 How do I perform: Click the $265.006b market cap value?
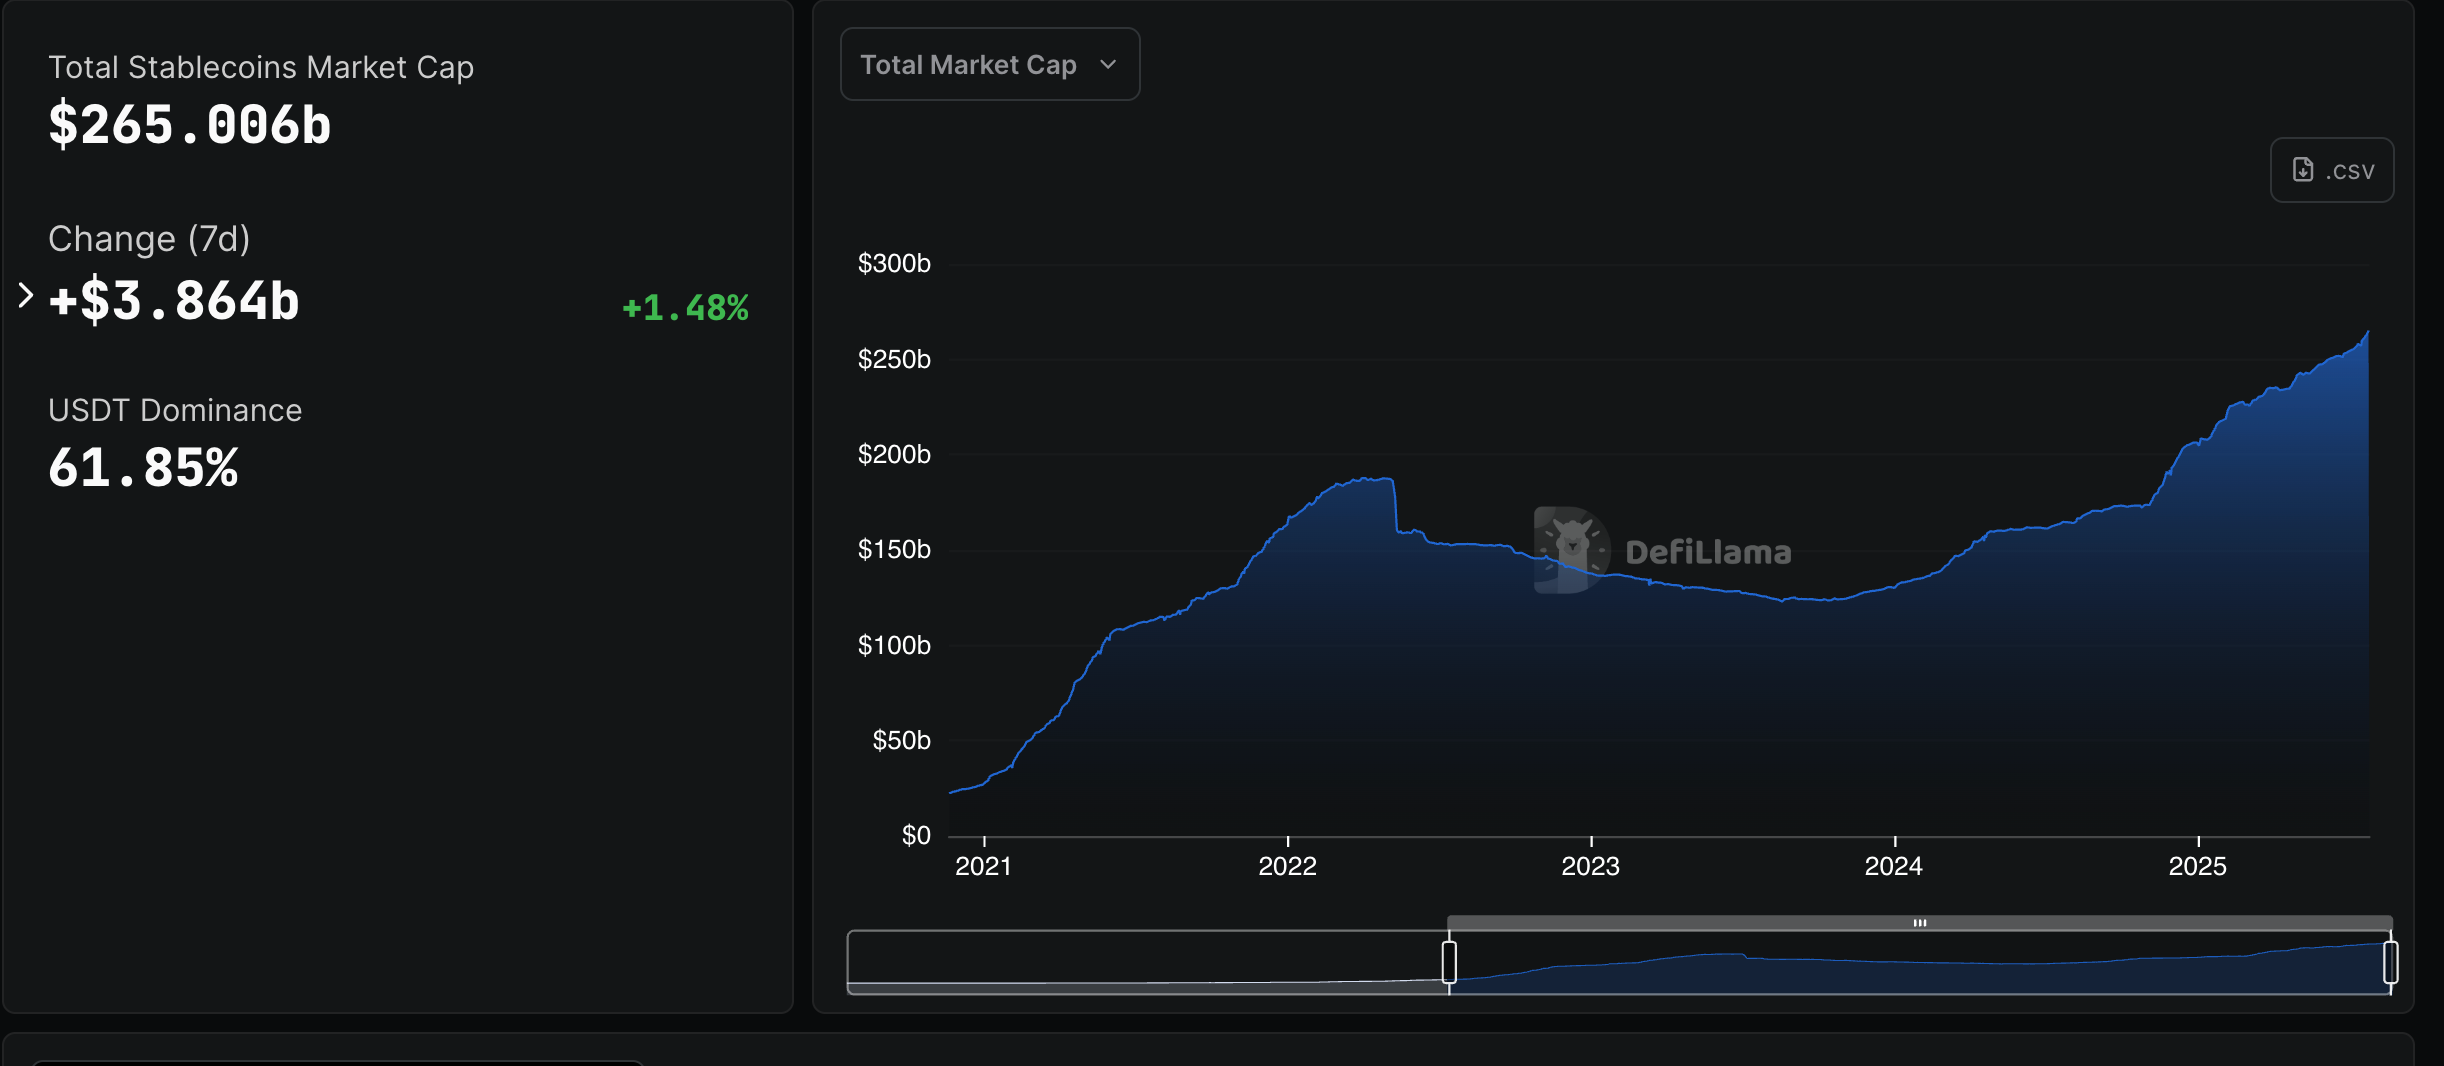[190, 125]
